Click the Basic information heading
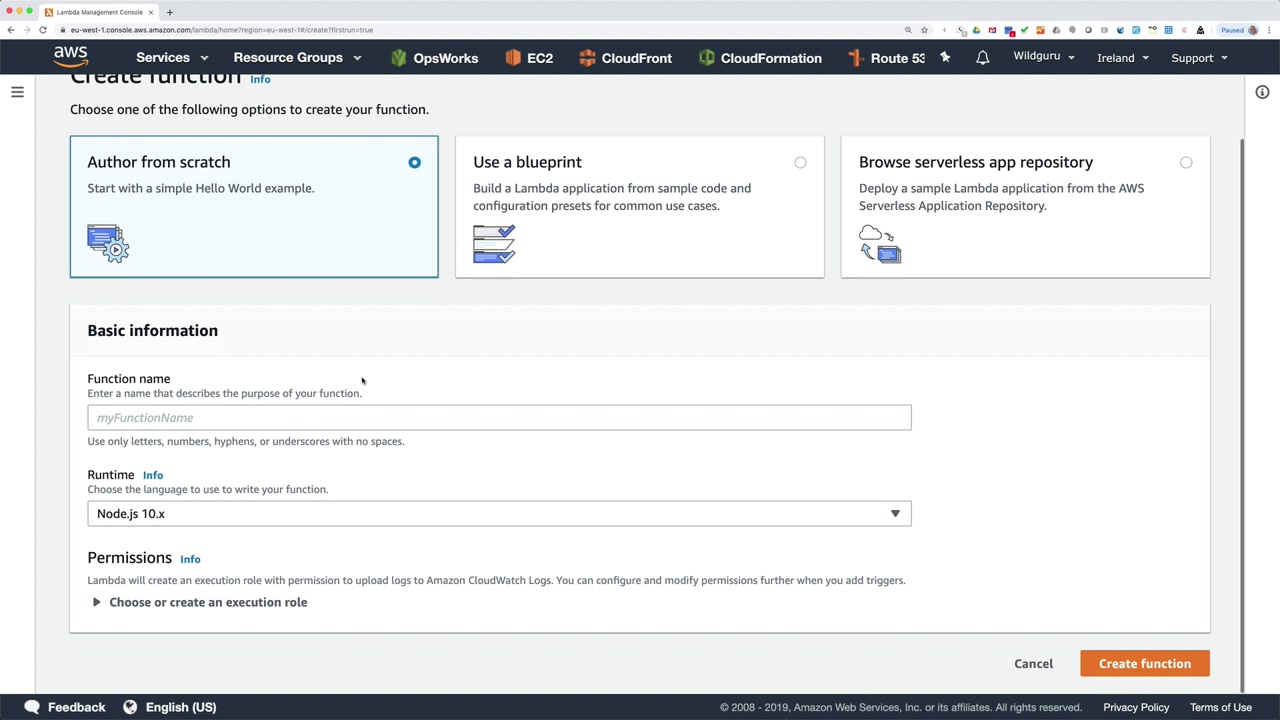Viewport: 1280px width, 720px height. click(152, 331)
